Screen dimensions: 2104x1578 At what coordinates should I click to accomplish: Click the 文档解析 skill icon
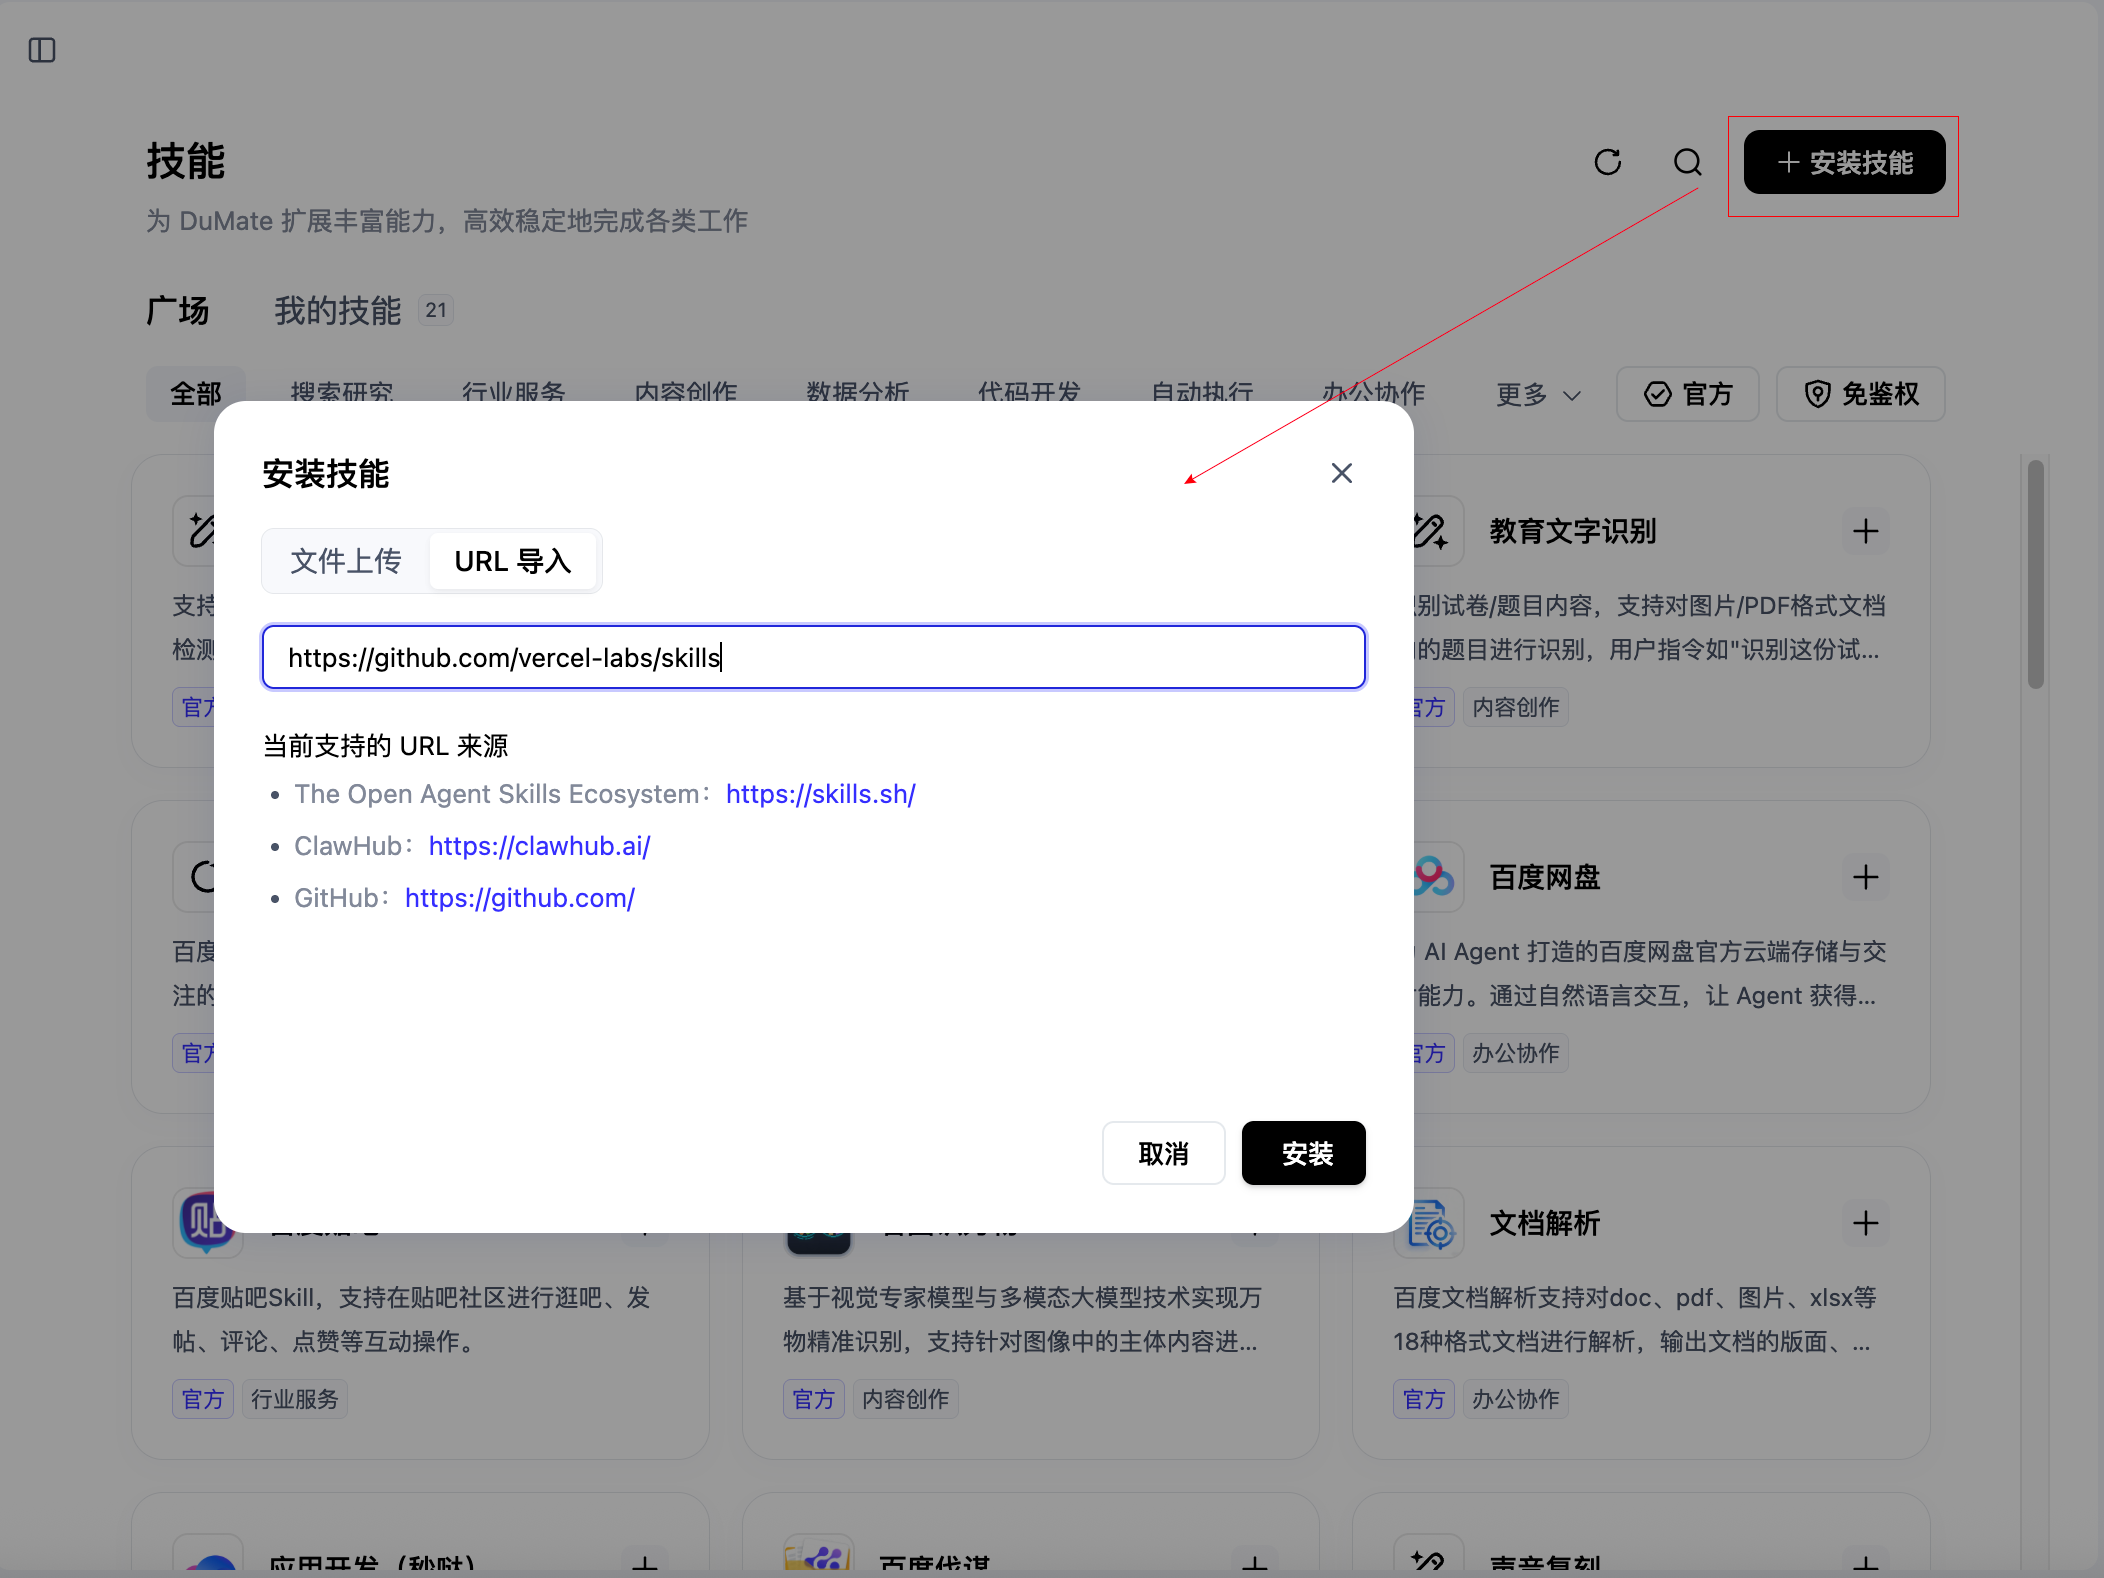click(x=1432, y=1225)
